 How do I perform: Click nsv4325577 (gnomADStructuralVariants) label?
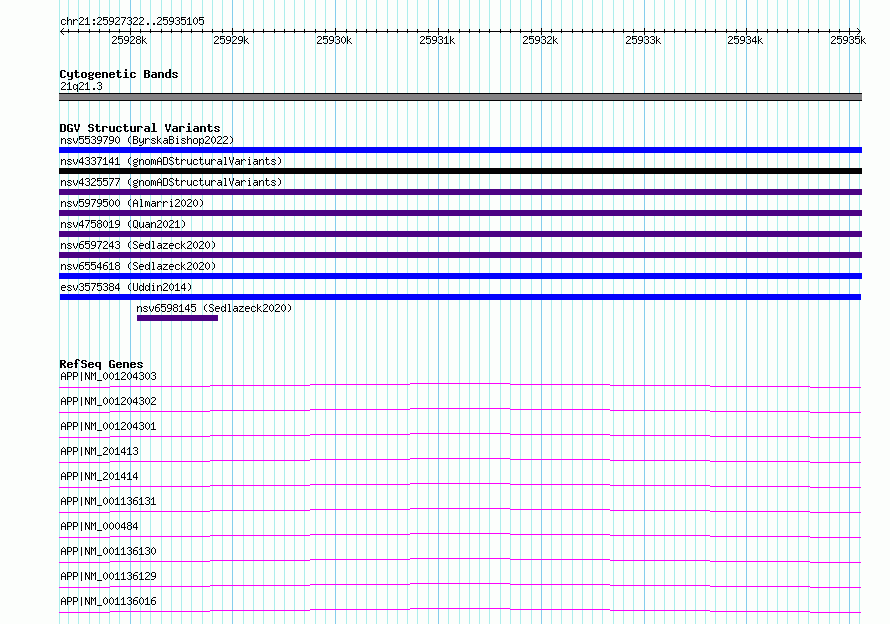coord(171,182)
